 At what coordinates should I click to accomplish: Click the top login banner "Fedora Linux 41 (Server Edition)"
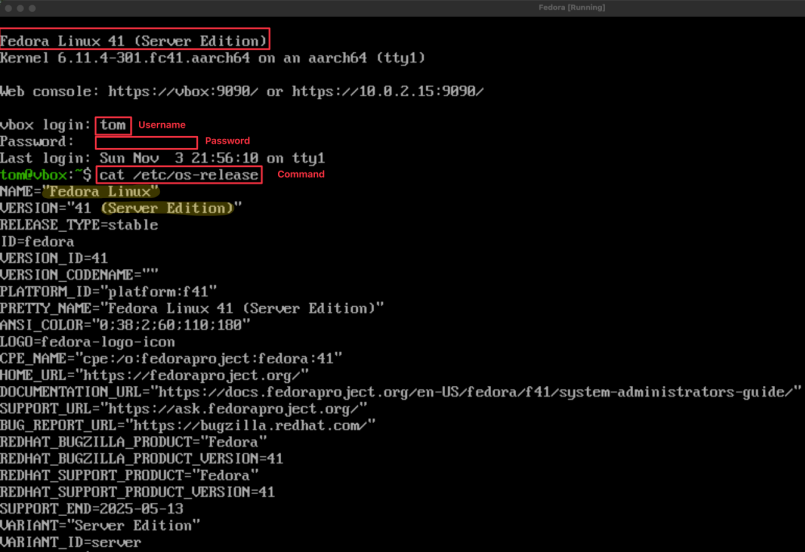134,41
